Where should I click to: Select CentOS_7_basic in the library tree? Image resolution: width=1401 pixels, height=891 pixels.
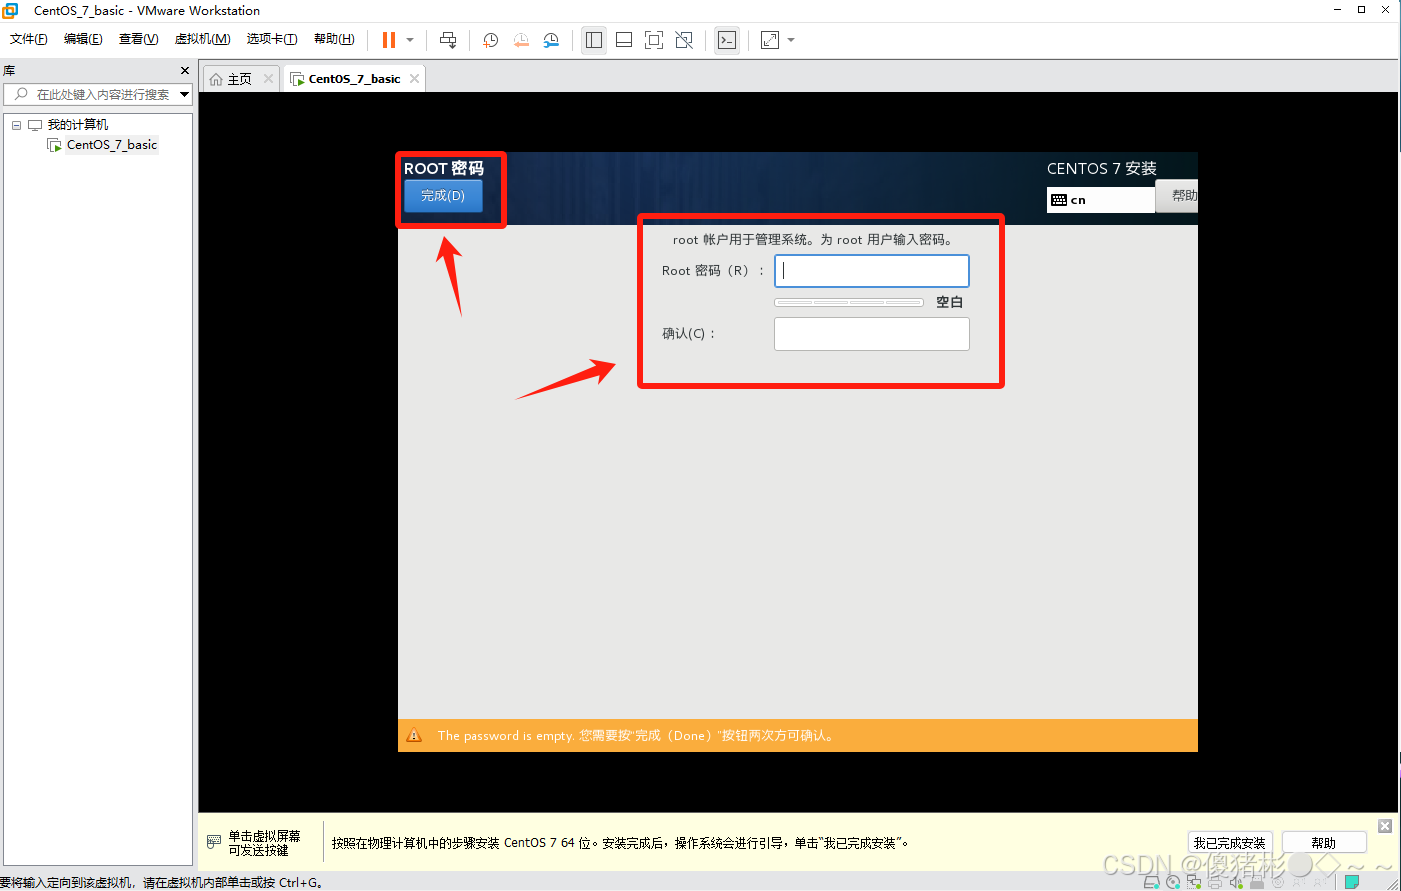pos(112,145)
